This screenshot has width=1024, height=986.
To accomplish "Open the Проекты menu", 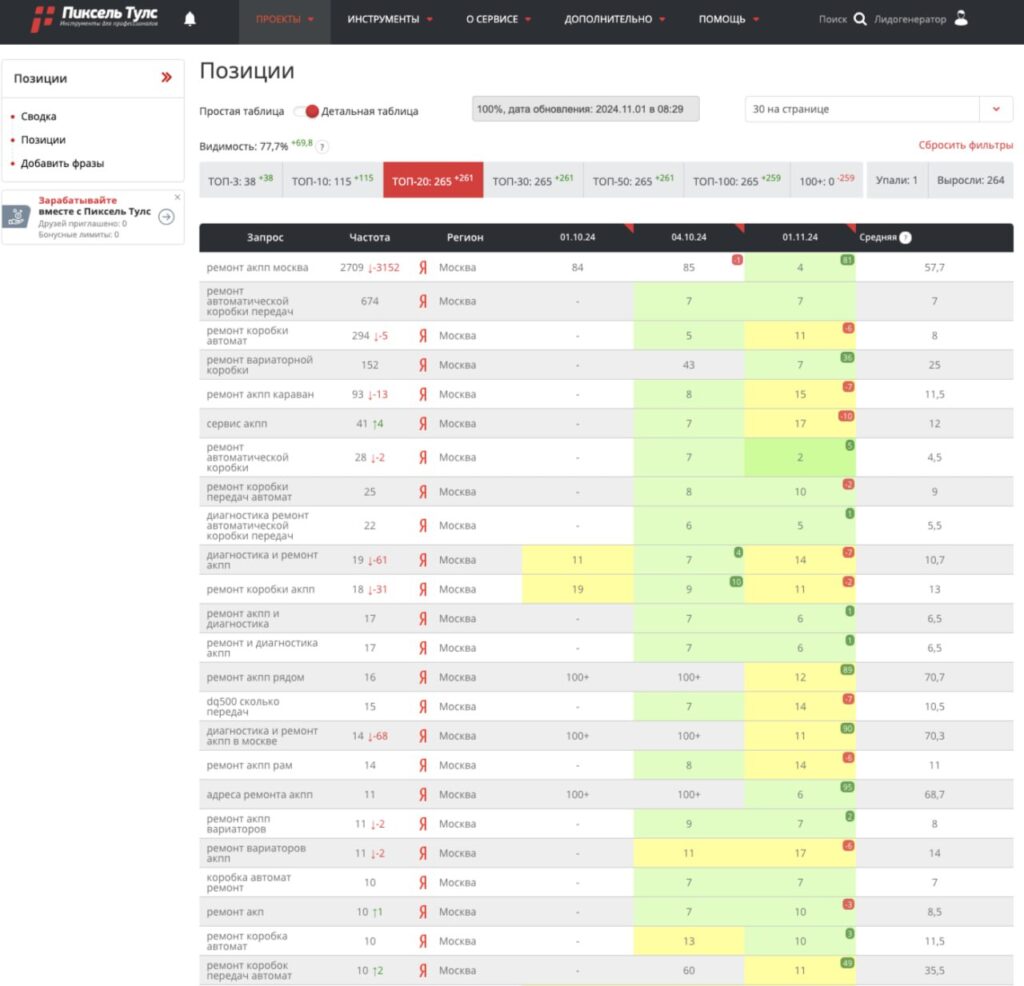I will tap(284, 19).
